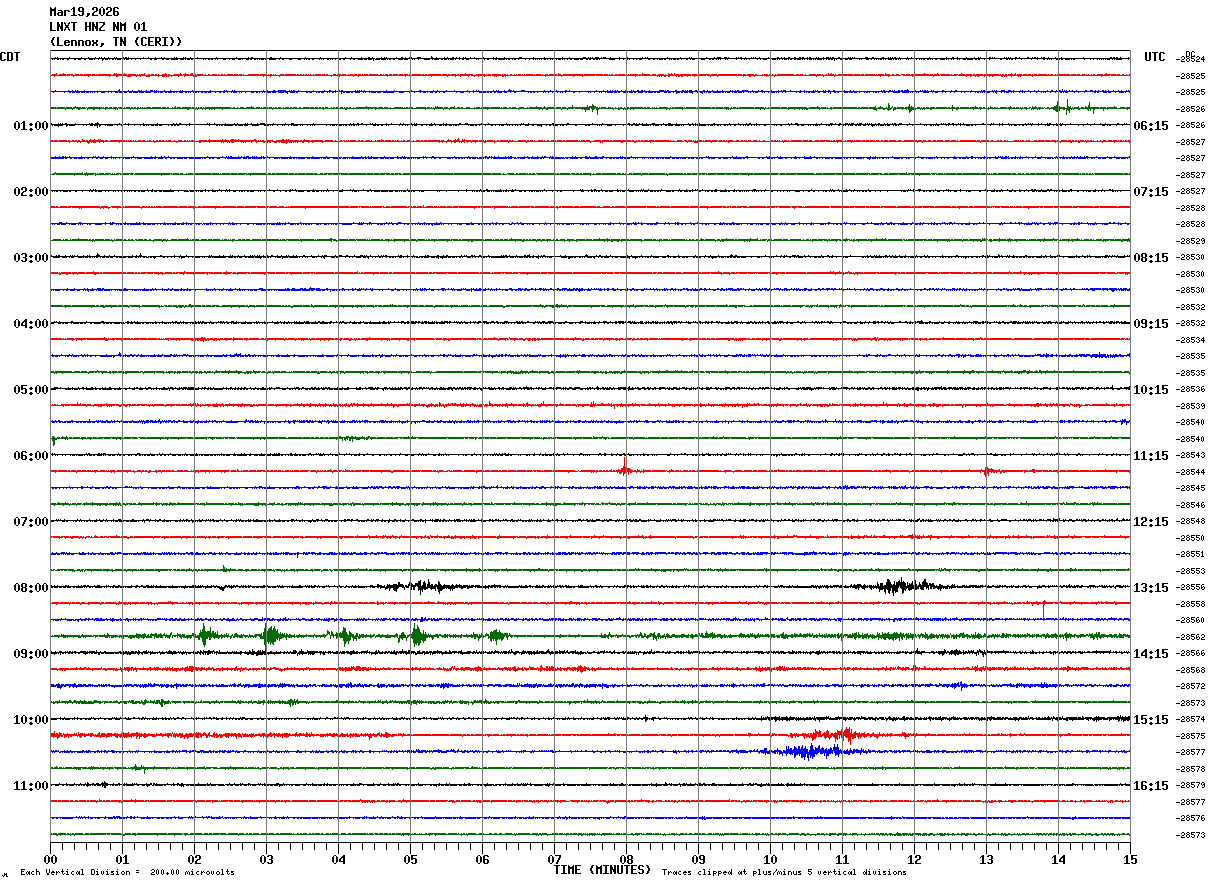Click the 13 minute tick label
The height and width of the screenshot is (886, 1210).
(986, 860)
